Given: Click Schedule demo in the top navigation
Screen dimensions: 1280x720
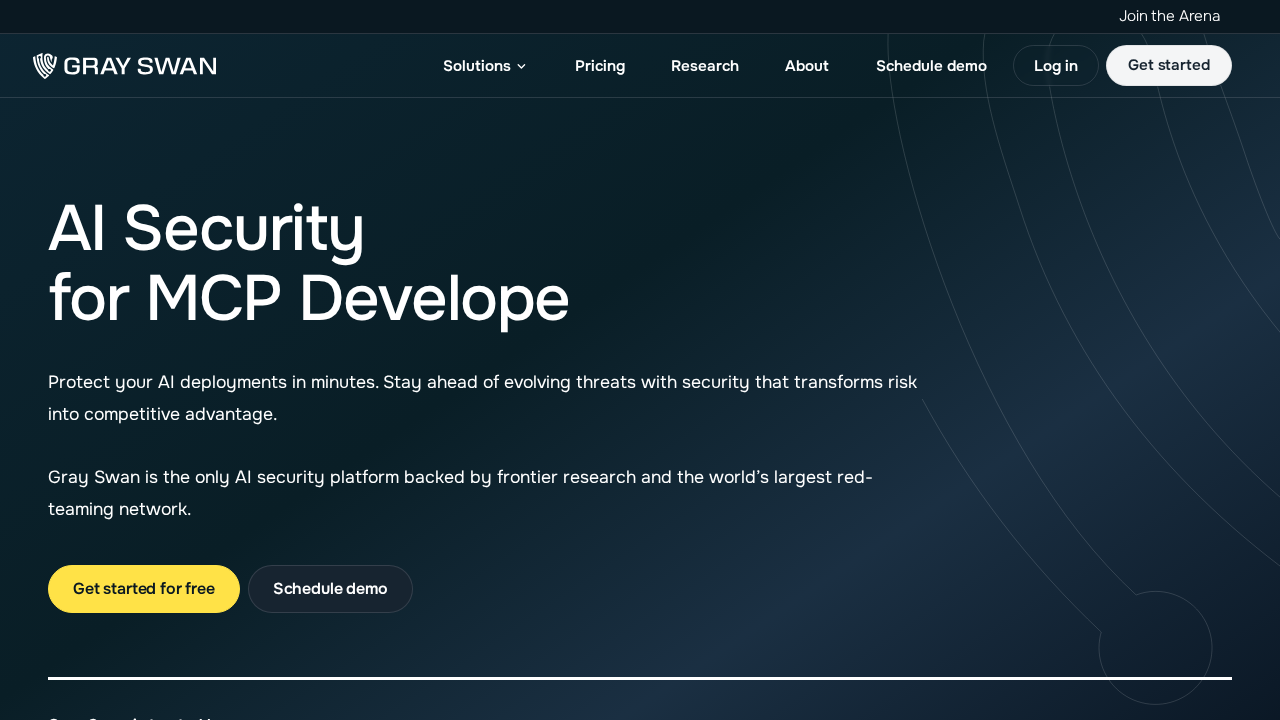Looking at the screenshot, I should (x=931, y=66).
